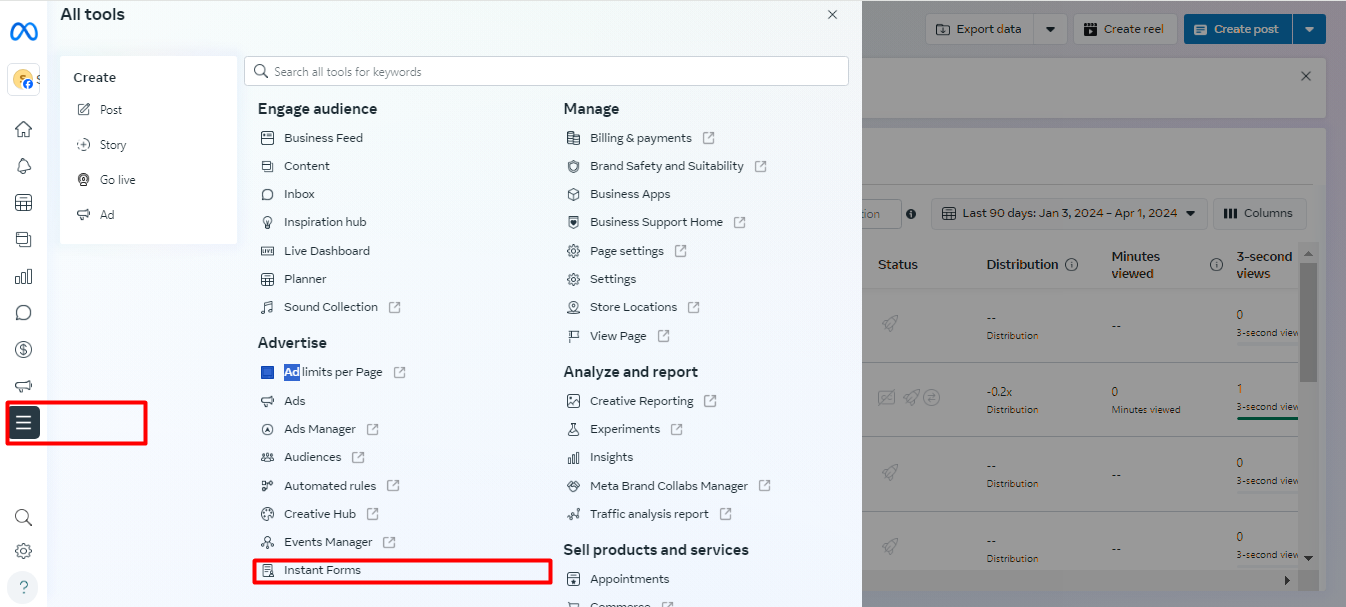The height and width of the screenshot is (607, 1346).
Task: Open Billing & payments
Action: [x=641, y=138]
